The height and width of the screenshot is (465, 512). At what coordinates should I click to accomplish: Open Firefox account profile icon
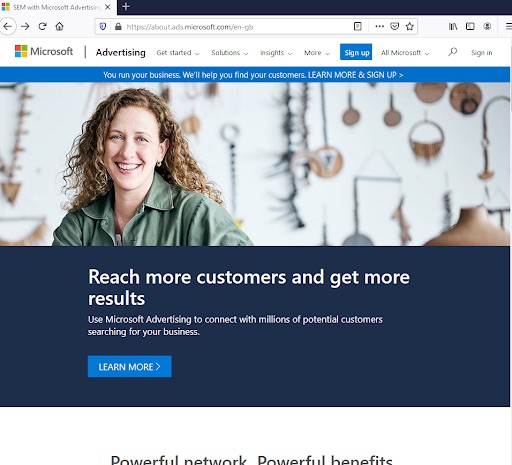pyautogui.click(x=487, y=26)
